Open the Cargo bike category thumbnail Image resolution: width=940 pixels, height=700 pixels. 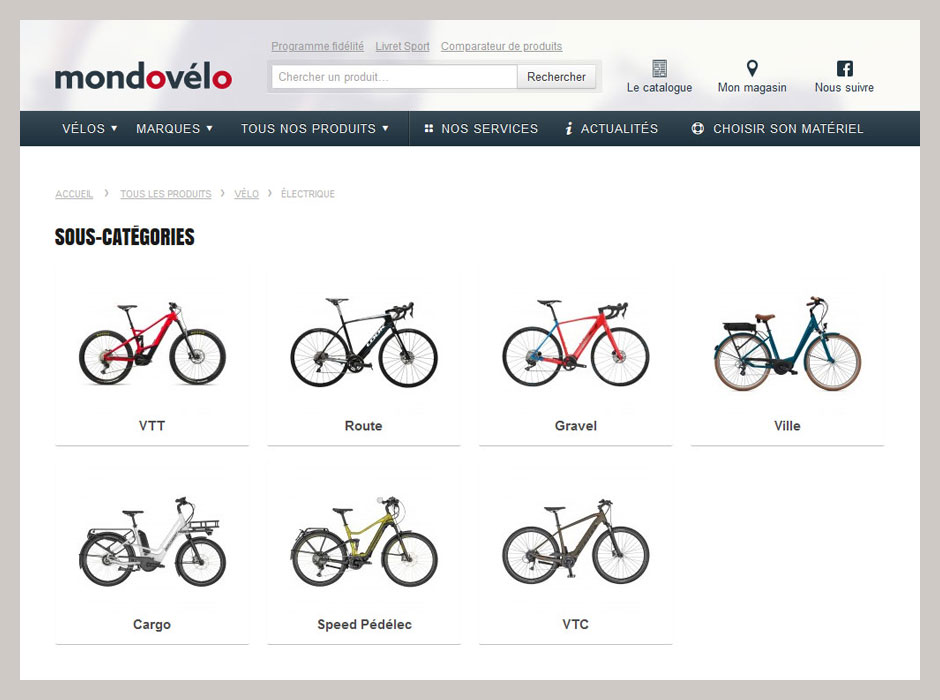pos(152,542)
